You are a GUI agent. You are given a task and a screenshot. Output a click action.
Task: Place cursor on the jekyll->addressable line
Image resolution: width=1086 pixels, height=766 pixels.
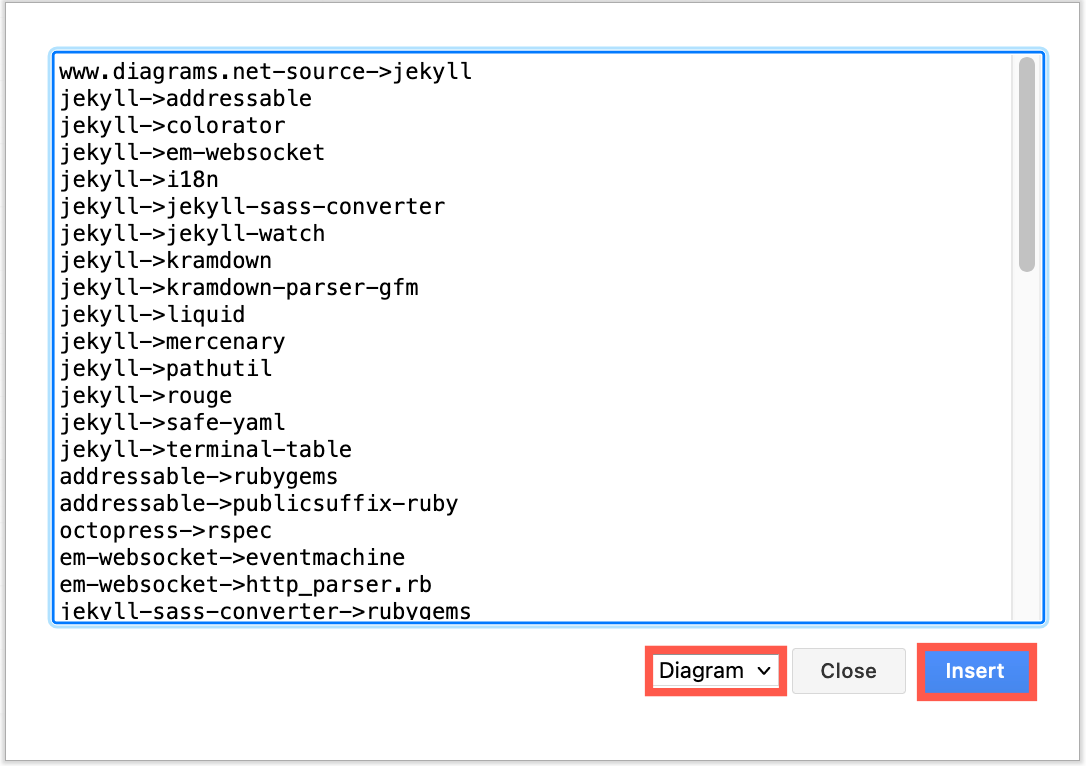[x=185, y=98]
